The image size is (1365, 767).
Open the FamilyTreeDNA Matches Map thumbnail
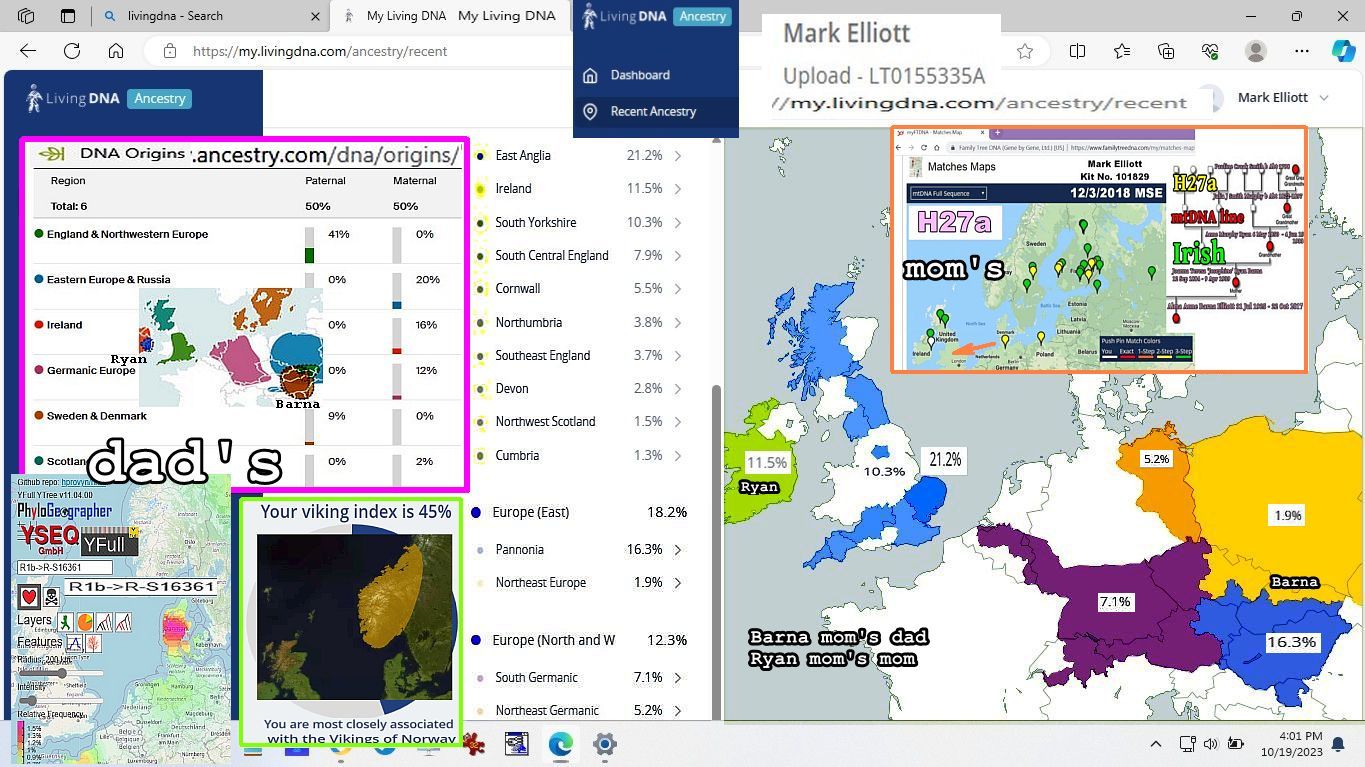[1099, 249]
